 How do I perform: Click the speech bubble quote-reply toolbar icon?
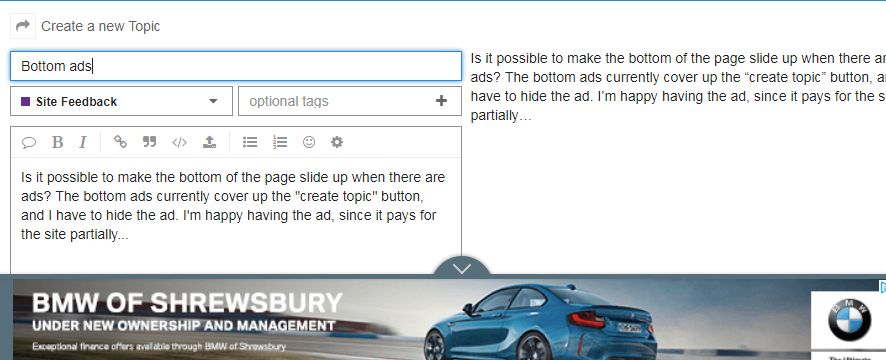click(29, 142)
